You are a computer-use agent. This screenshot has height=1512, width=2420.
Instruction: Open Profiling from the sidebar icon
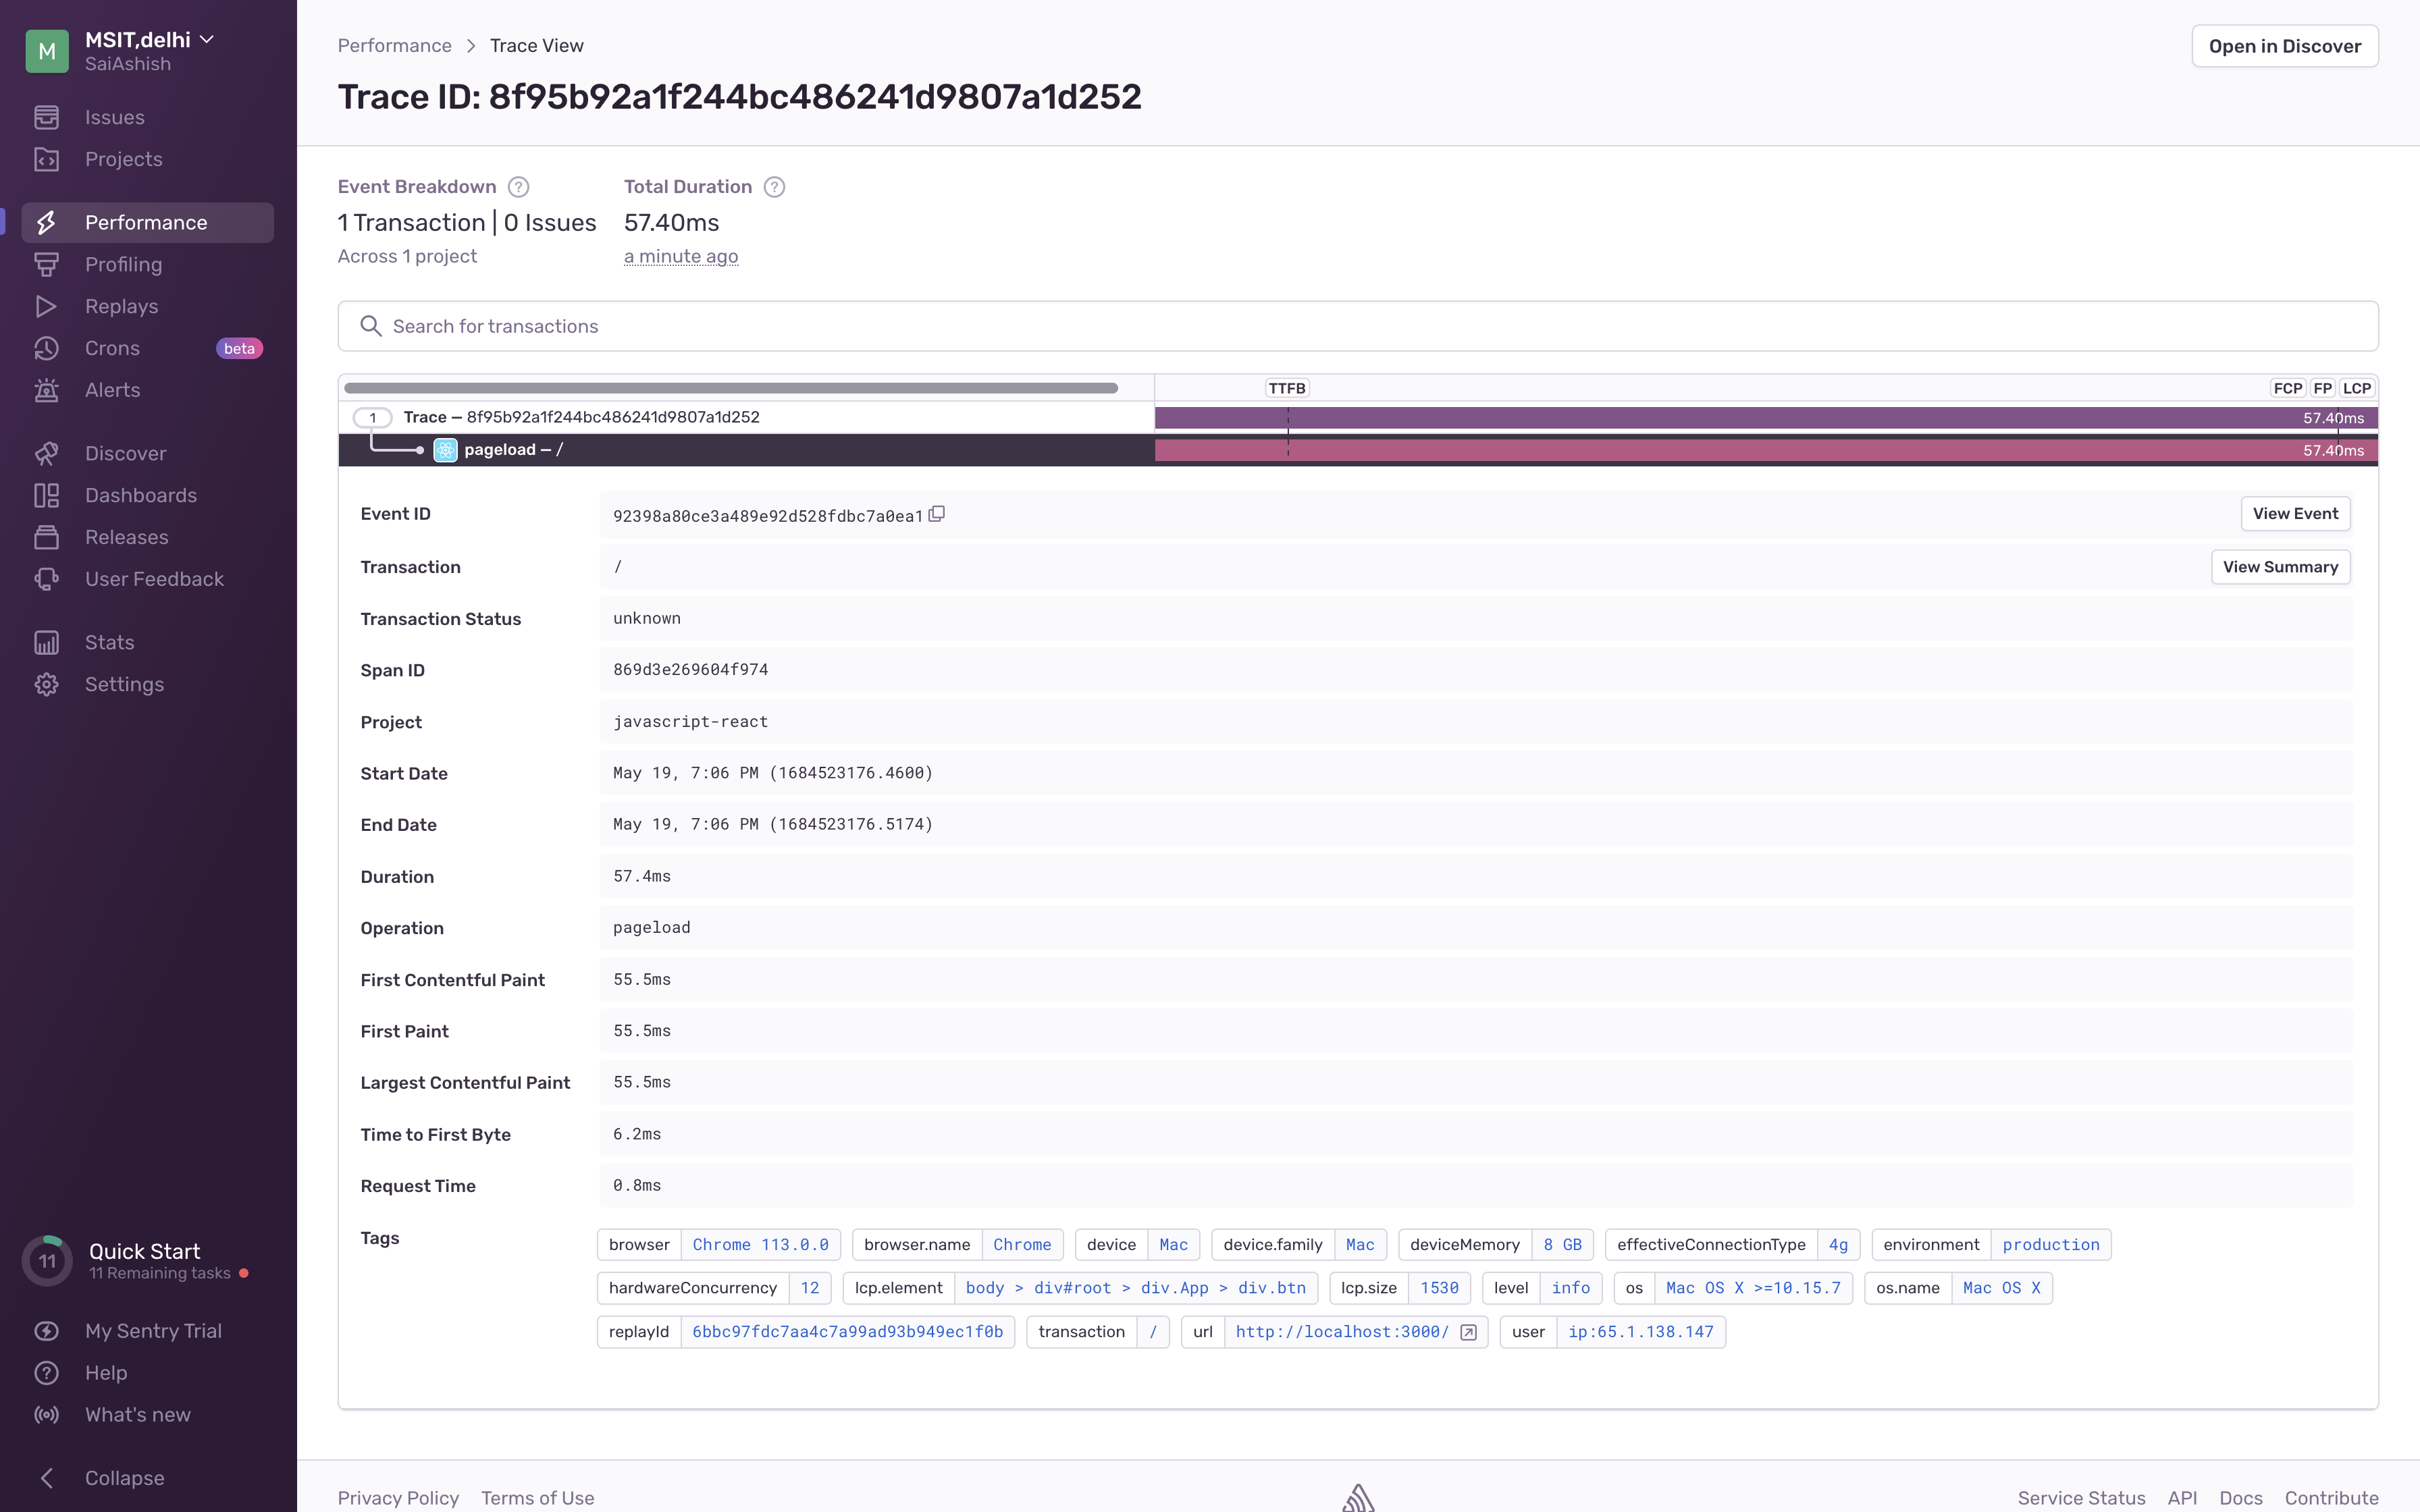coord(47,264)
